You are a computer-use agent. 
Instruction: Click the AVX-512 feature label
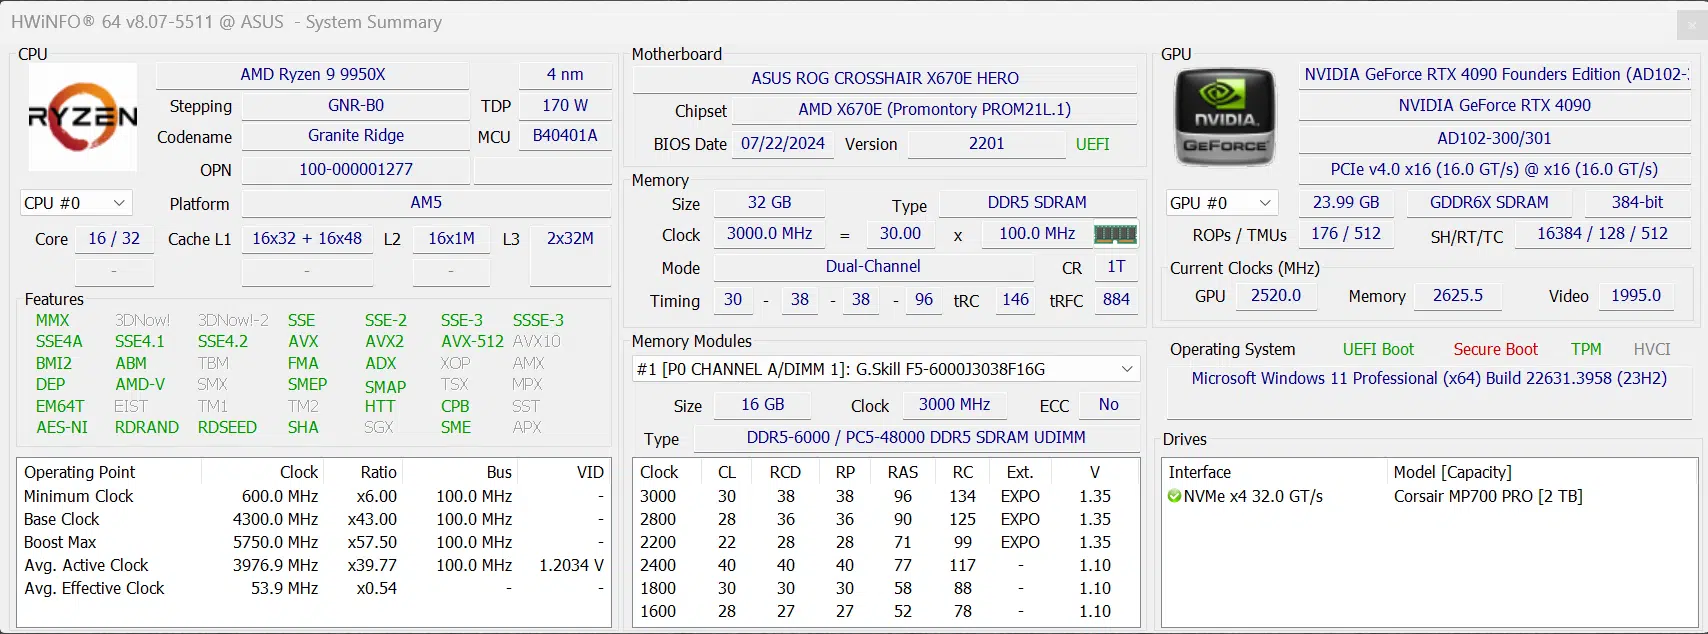(472, 341)
